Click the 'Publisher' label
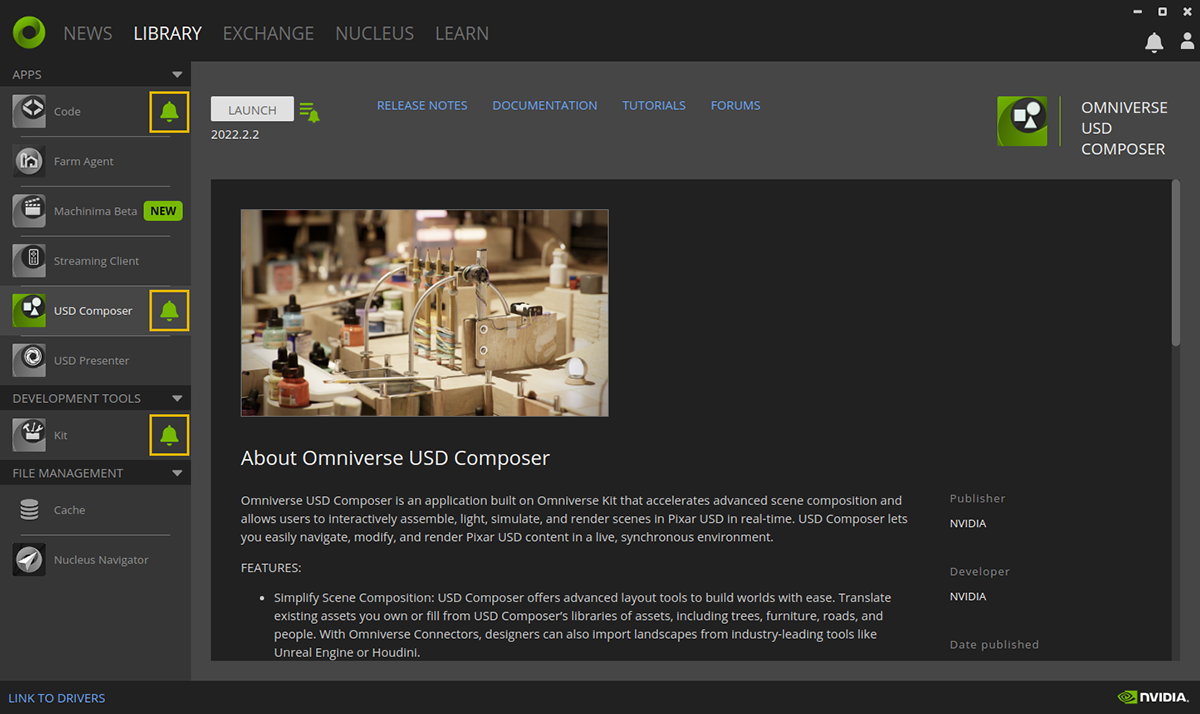The width and height of the screenshot is (1200, 714). point(978,498)
